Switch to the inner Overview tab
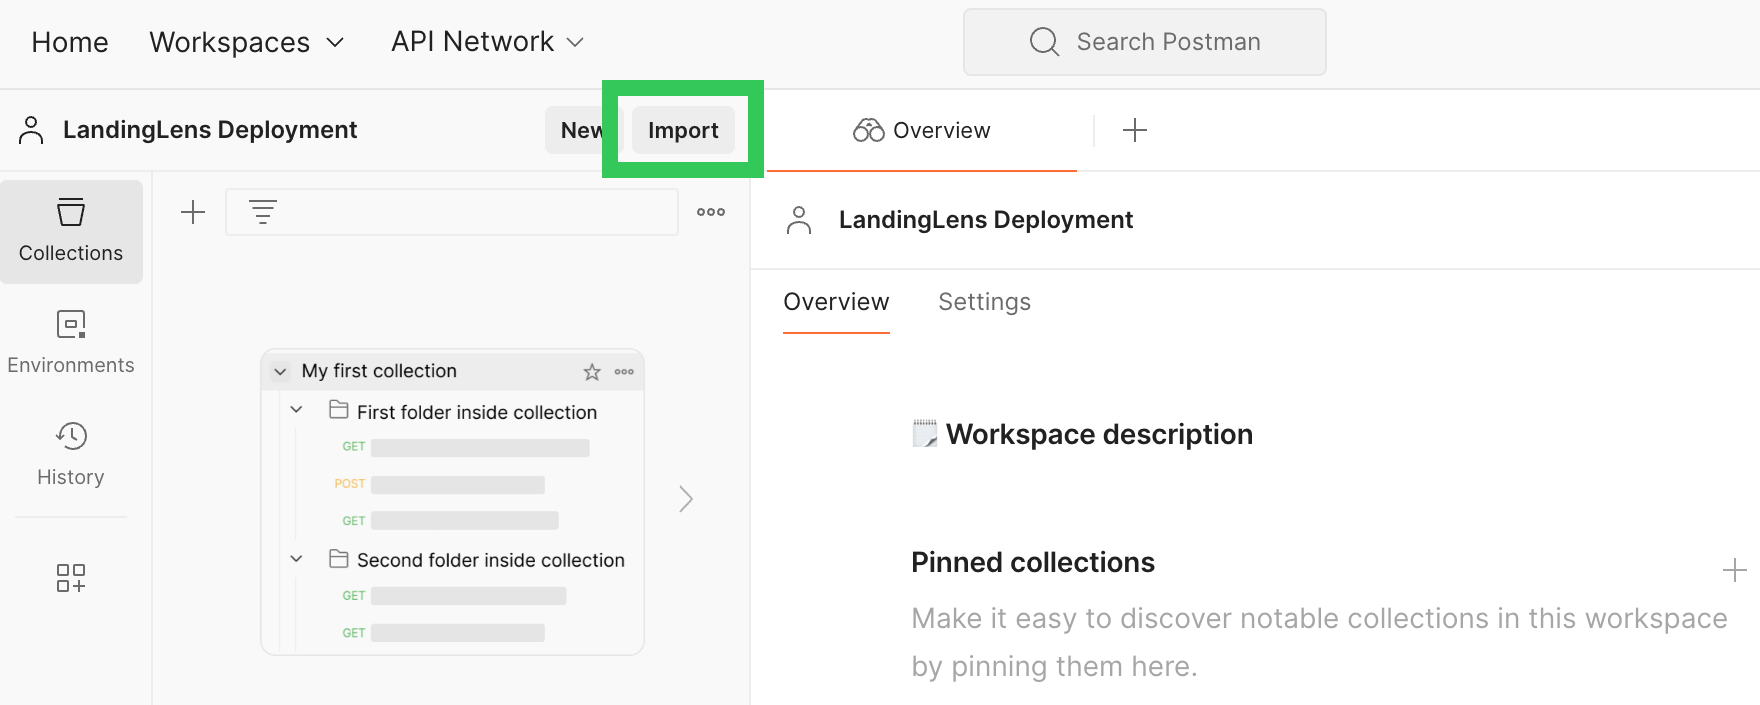The width and height of the screenshot is (1760, 705). [836, 302]
